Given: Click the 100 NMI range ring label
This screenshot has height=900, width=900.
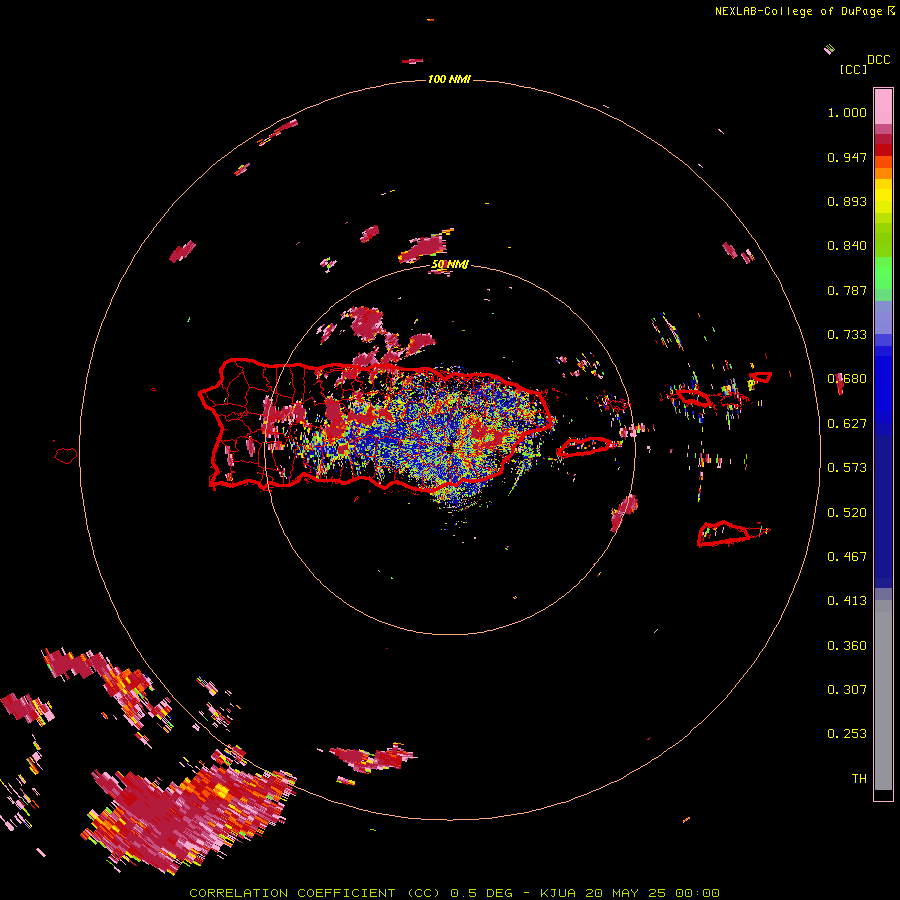Looking at the screenshot, I should pyautogui.click(x=449, y=79).
